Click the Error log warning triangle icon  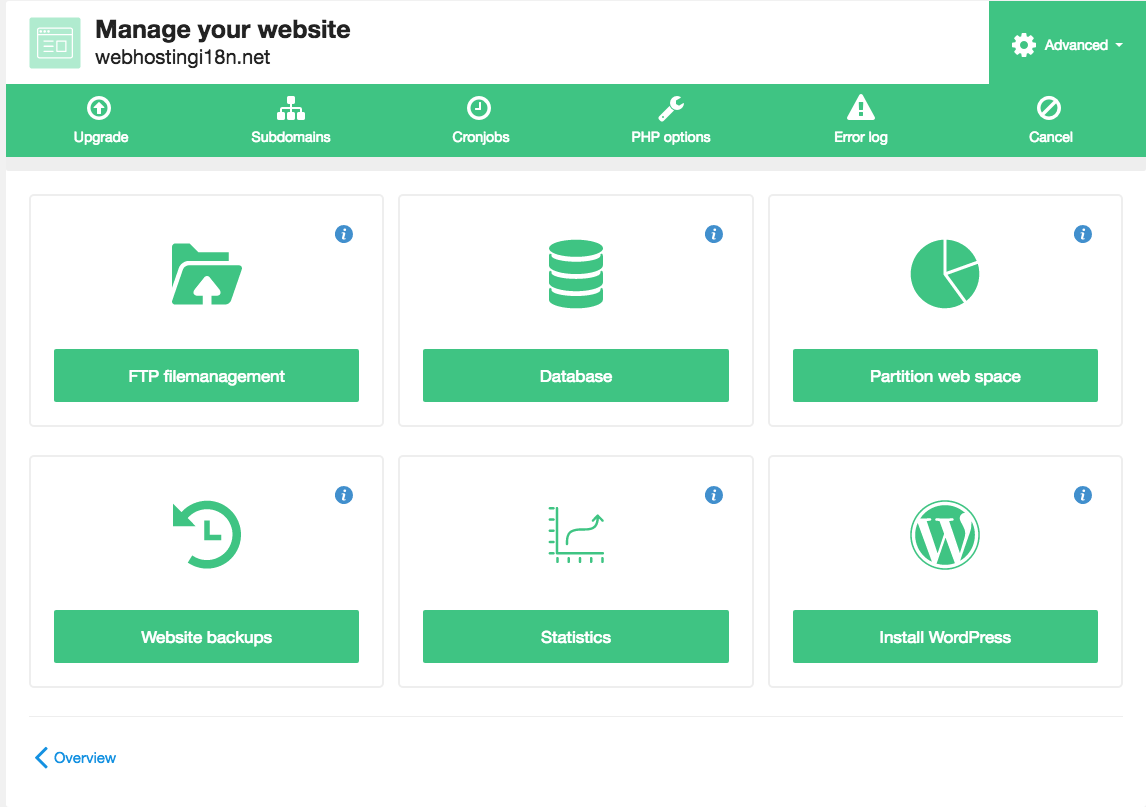click(x=861, y=107)
